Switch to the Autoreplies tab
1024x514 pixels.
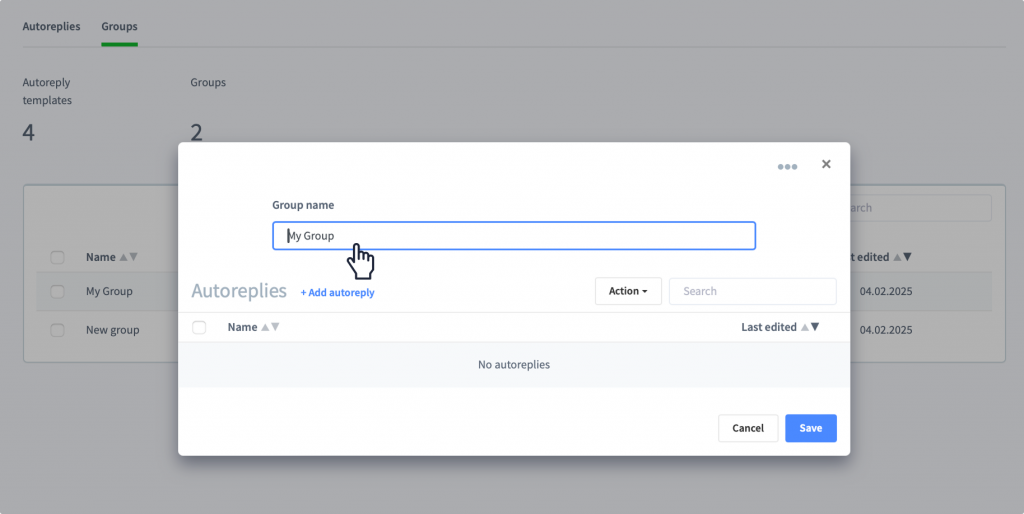(52, 26)
